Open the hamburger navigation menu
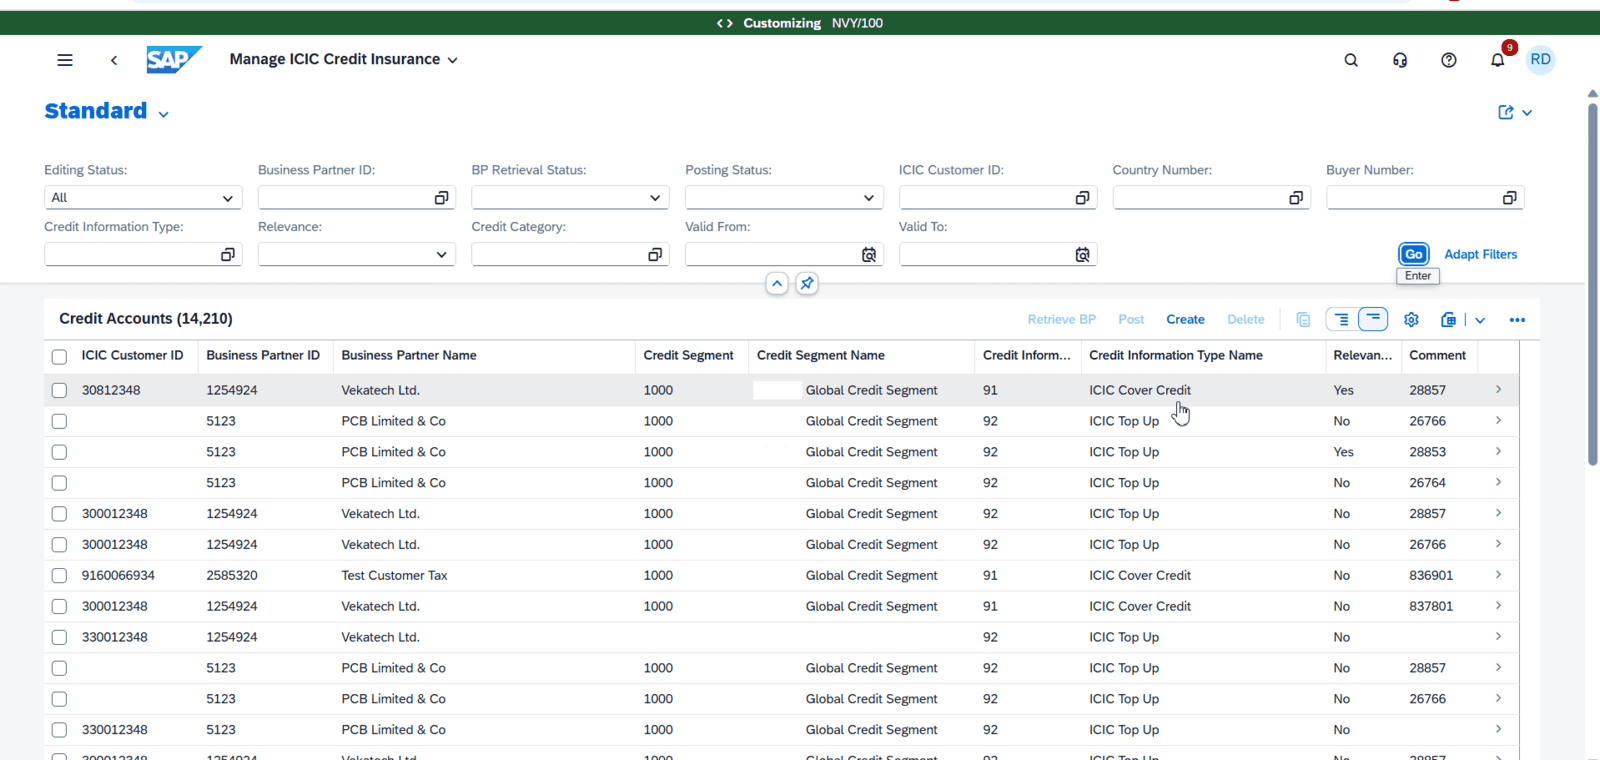 coord(65,60)
